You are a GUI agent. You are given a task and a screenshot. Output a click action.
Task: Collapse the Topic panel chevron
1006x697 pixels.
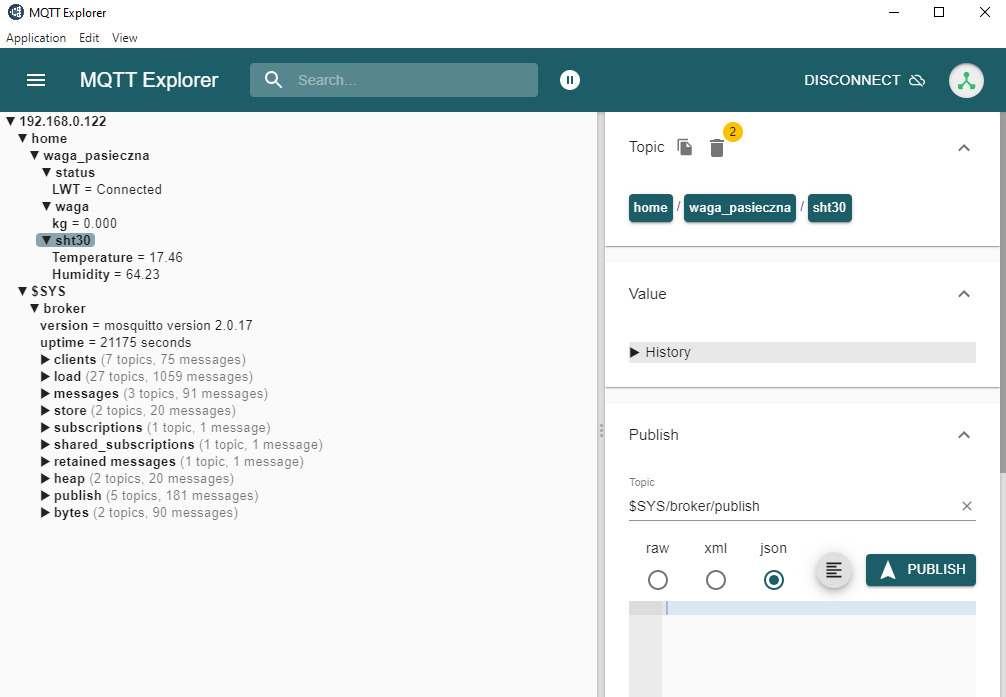pyautogui.click(x=964, y=148)
